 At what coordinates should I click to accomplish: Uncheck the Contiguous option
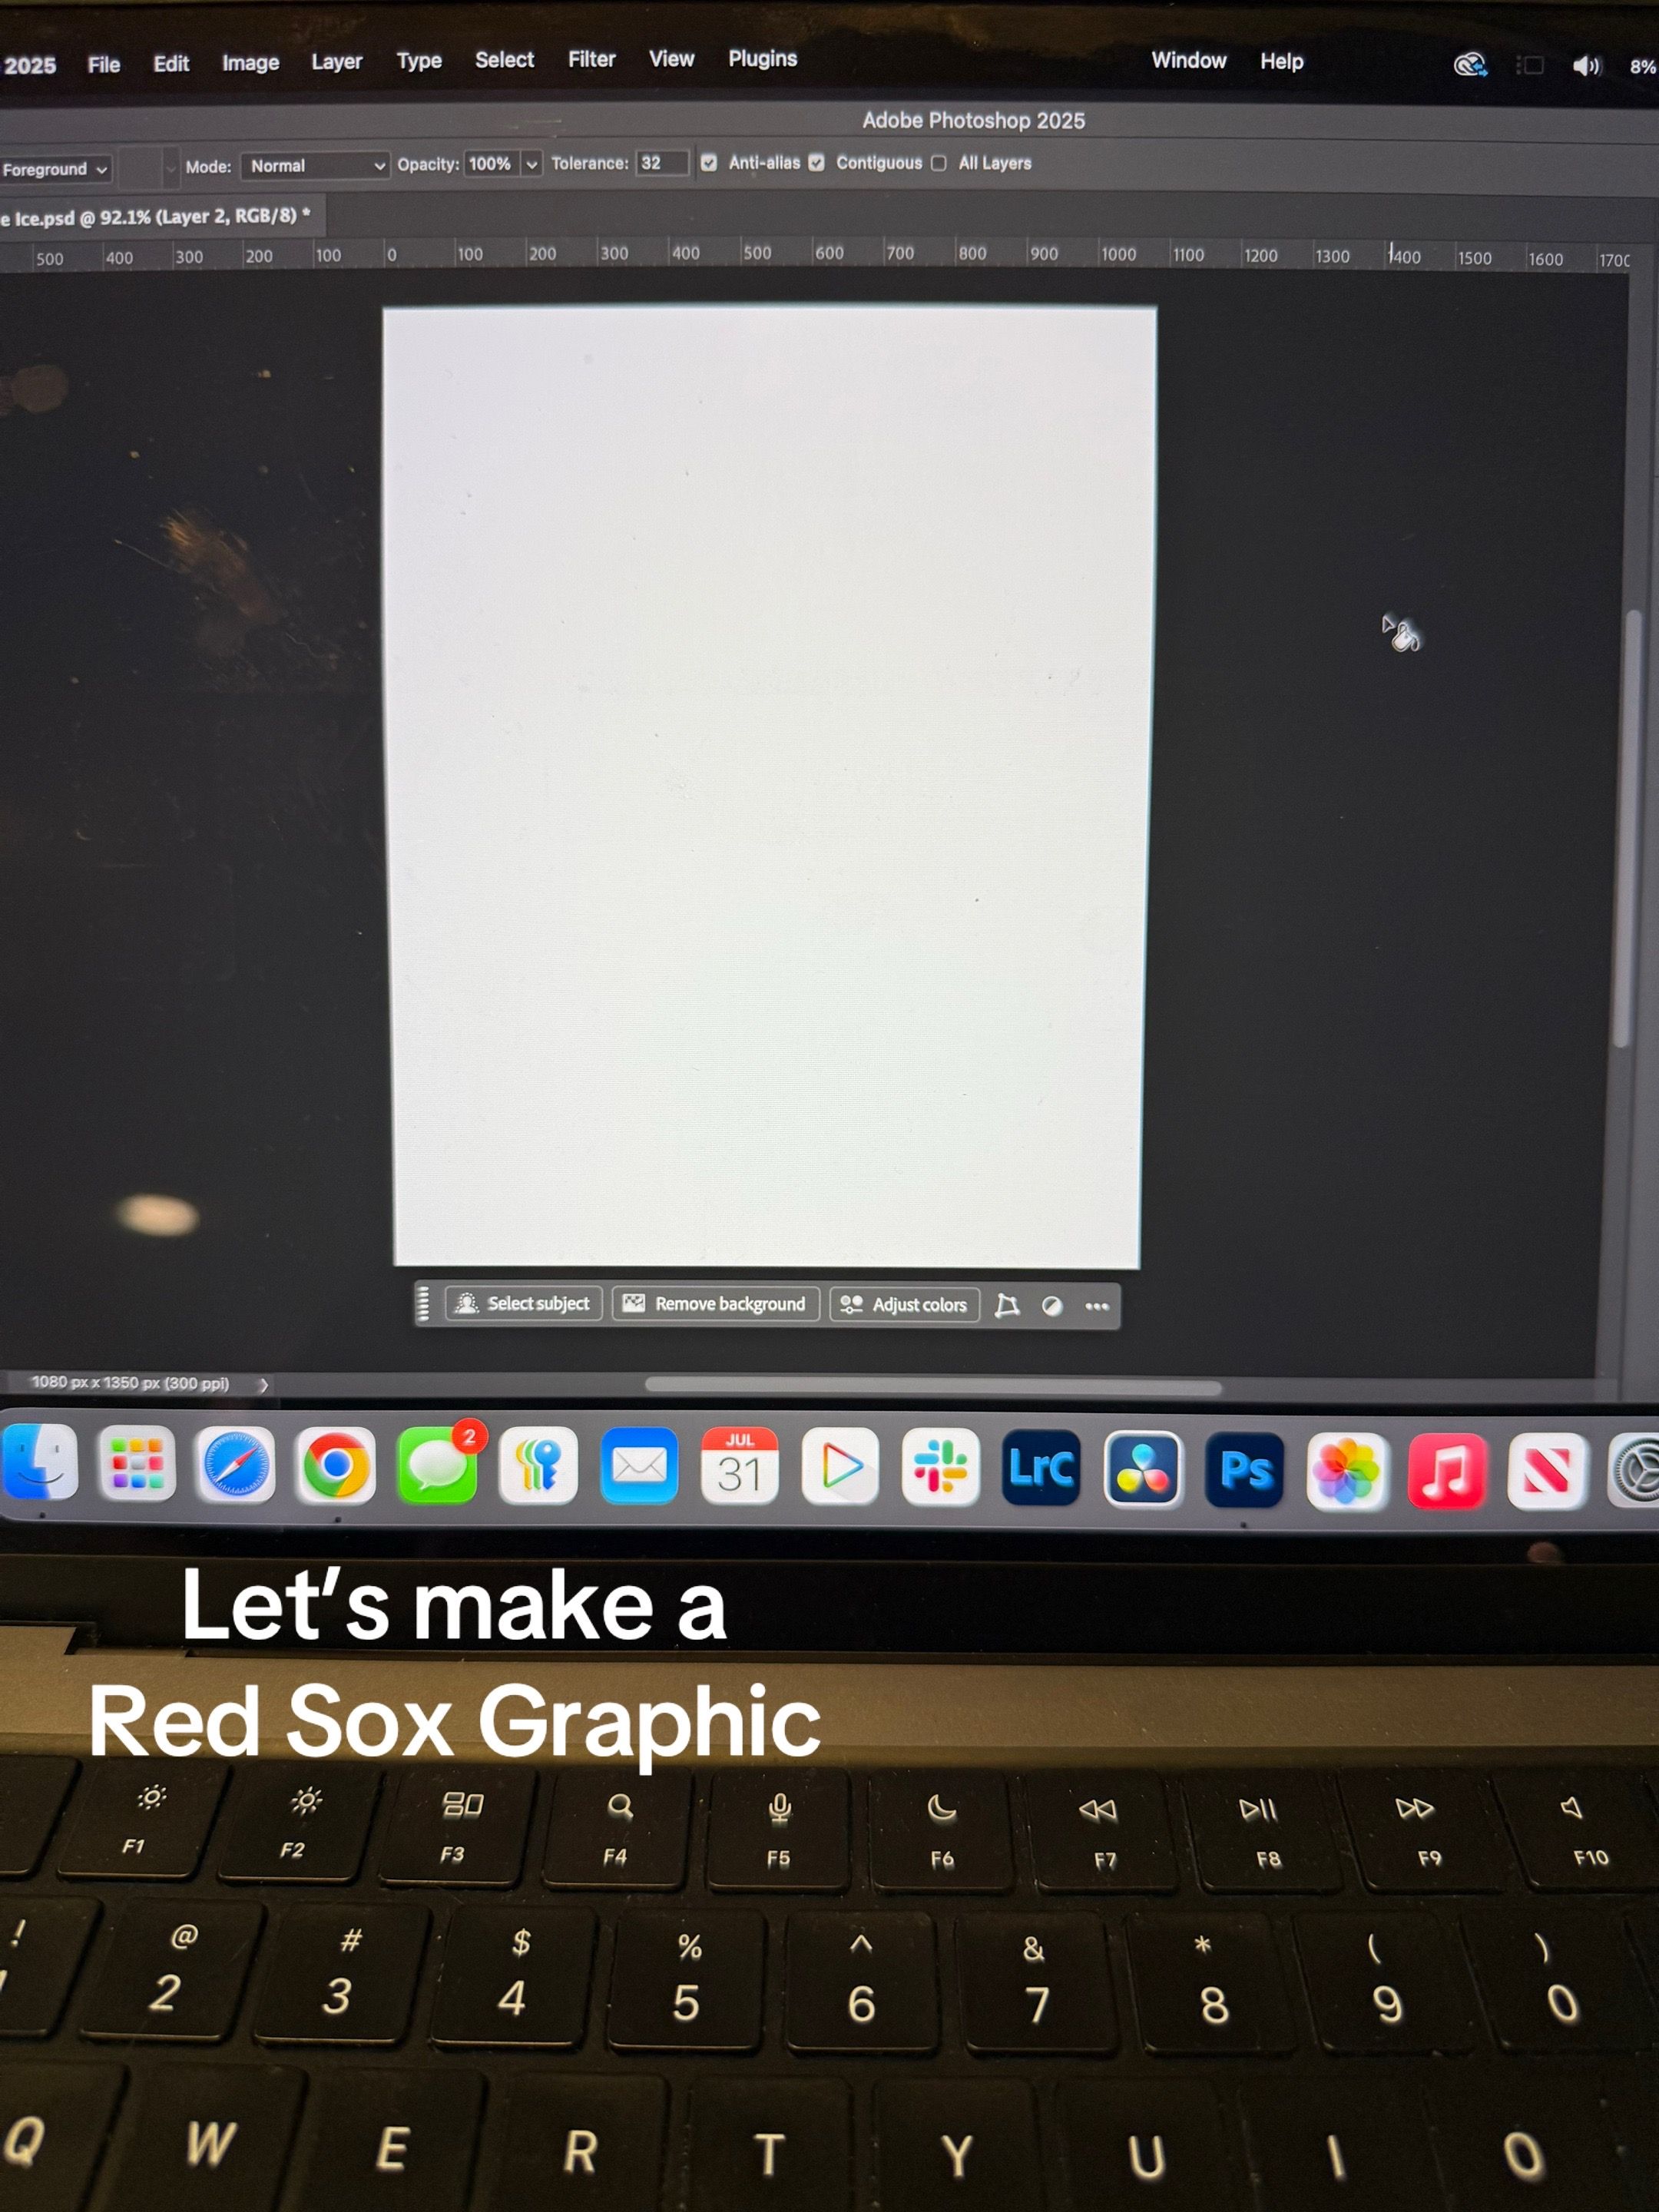click(818, 163)
